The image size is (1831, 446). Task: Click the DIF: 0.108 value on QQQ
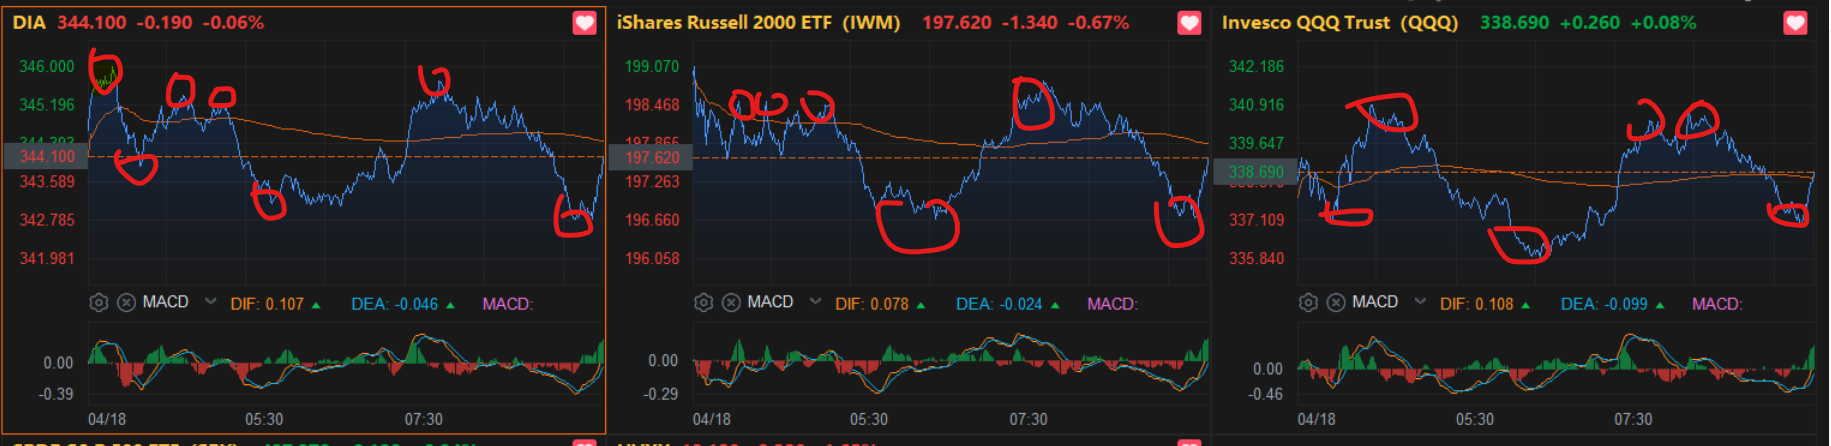[x=1477, y=304]
